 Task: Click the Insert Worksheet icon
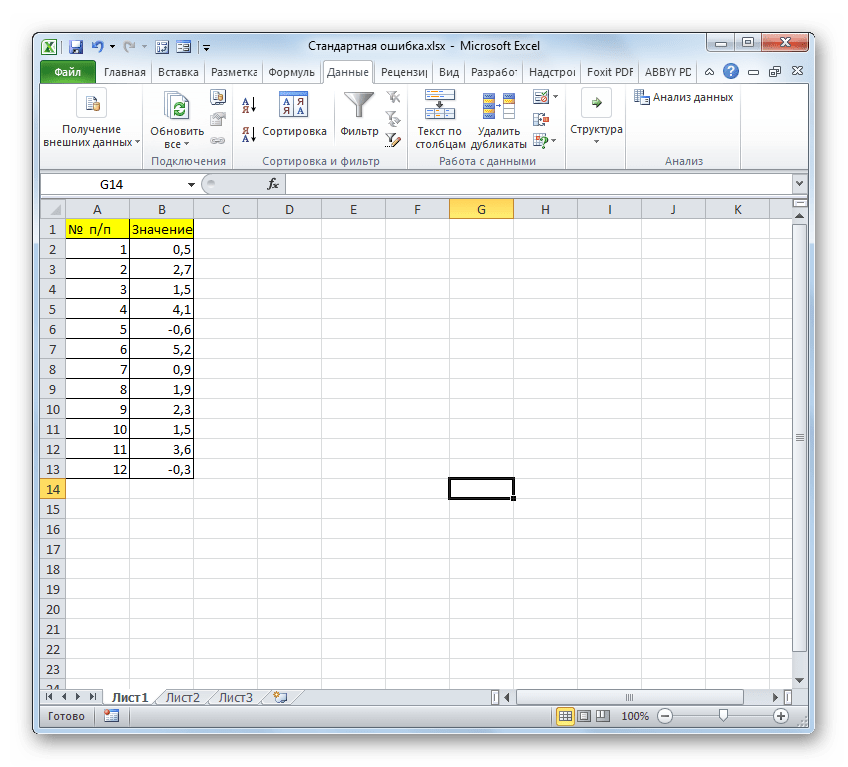click(x=280, y=697)
